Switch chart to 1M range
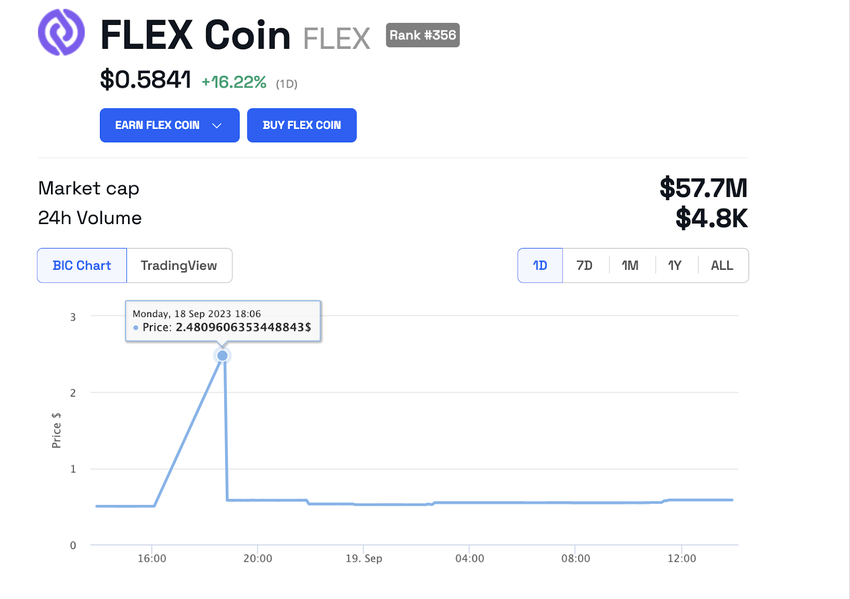This screenshot has width=850, height=599. [630, 266]
